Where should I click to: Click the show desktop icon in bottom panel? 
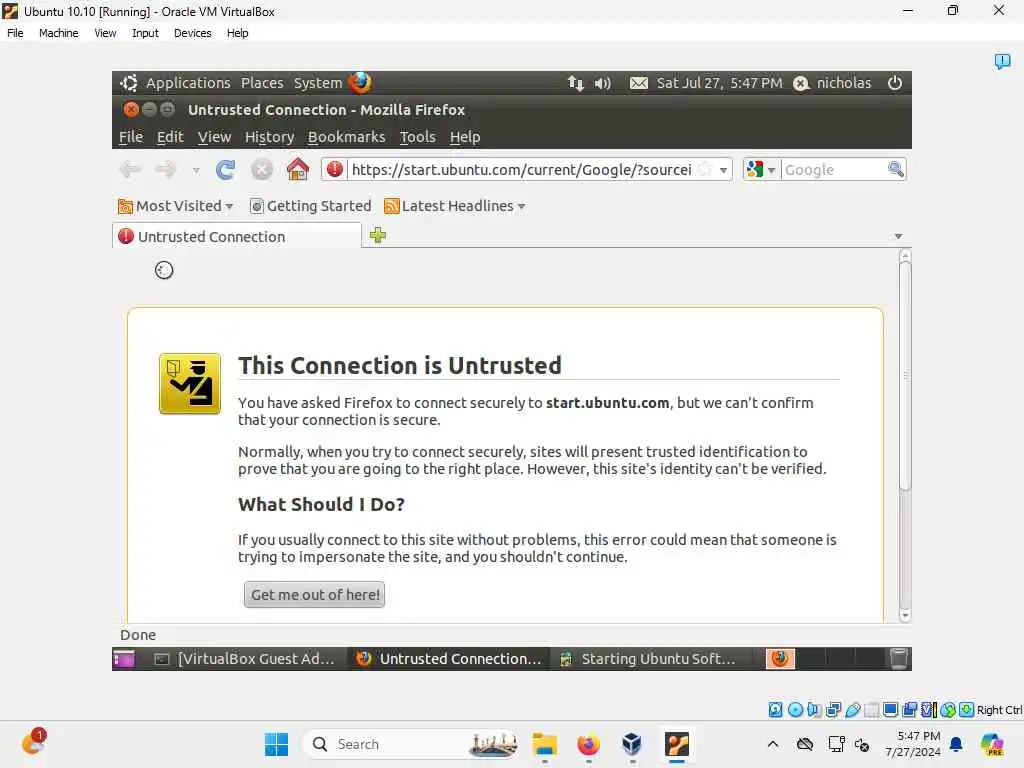tap(123, 659)
